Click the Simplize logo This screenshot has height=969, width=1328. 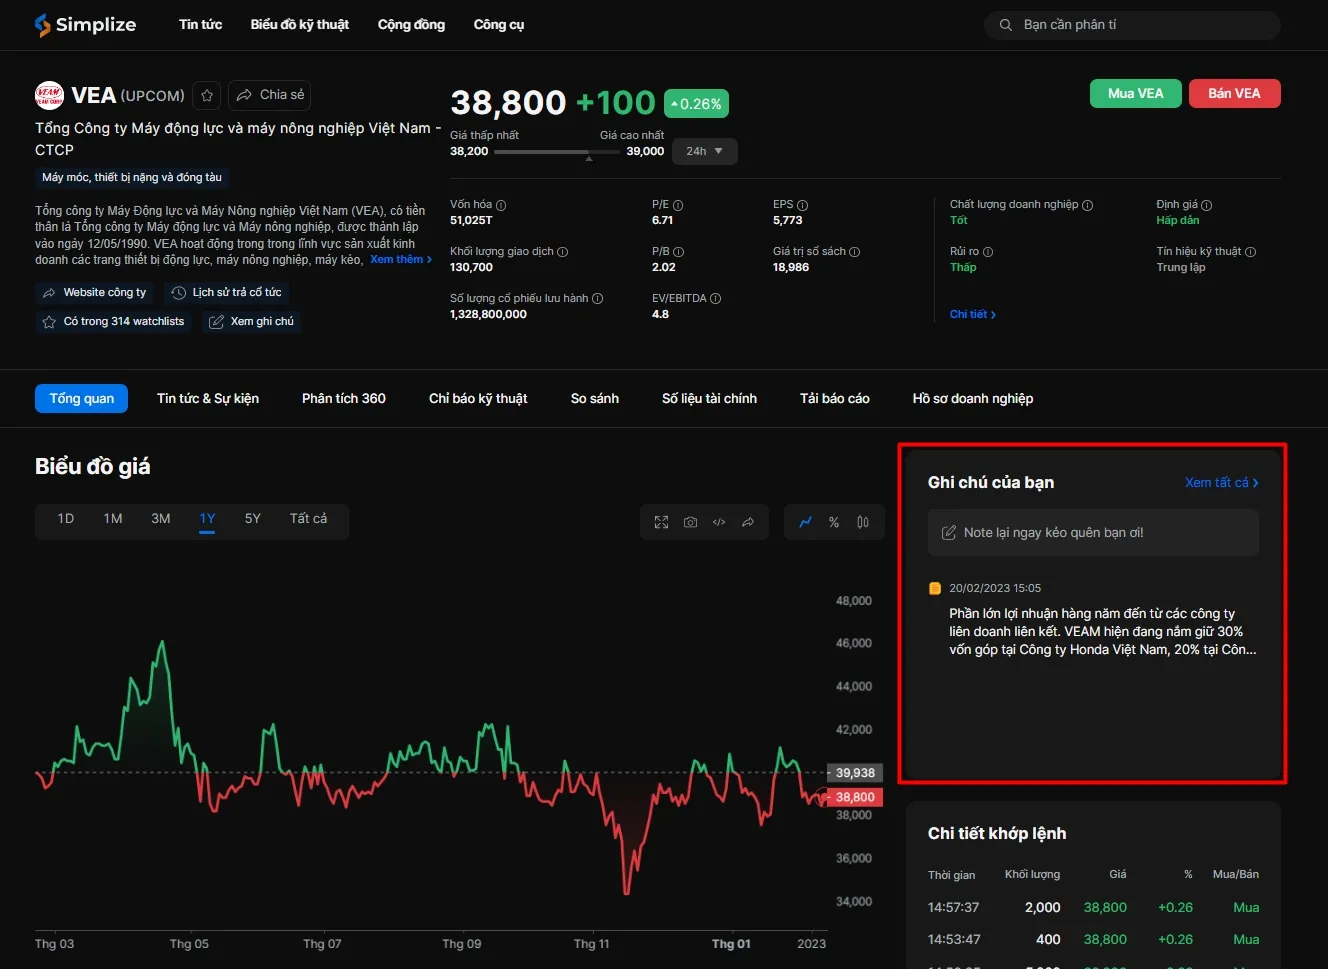(85, 25)
